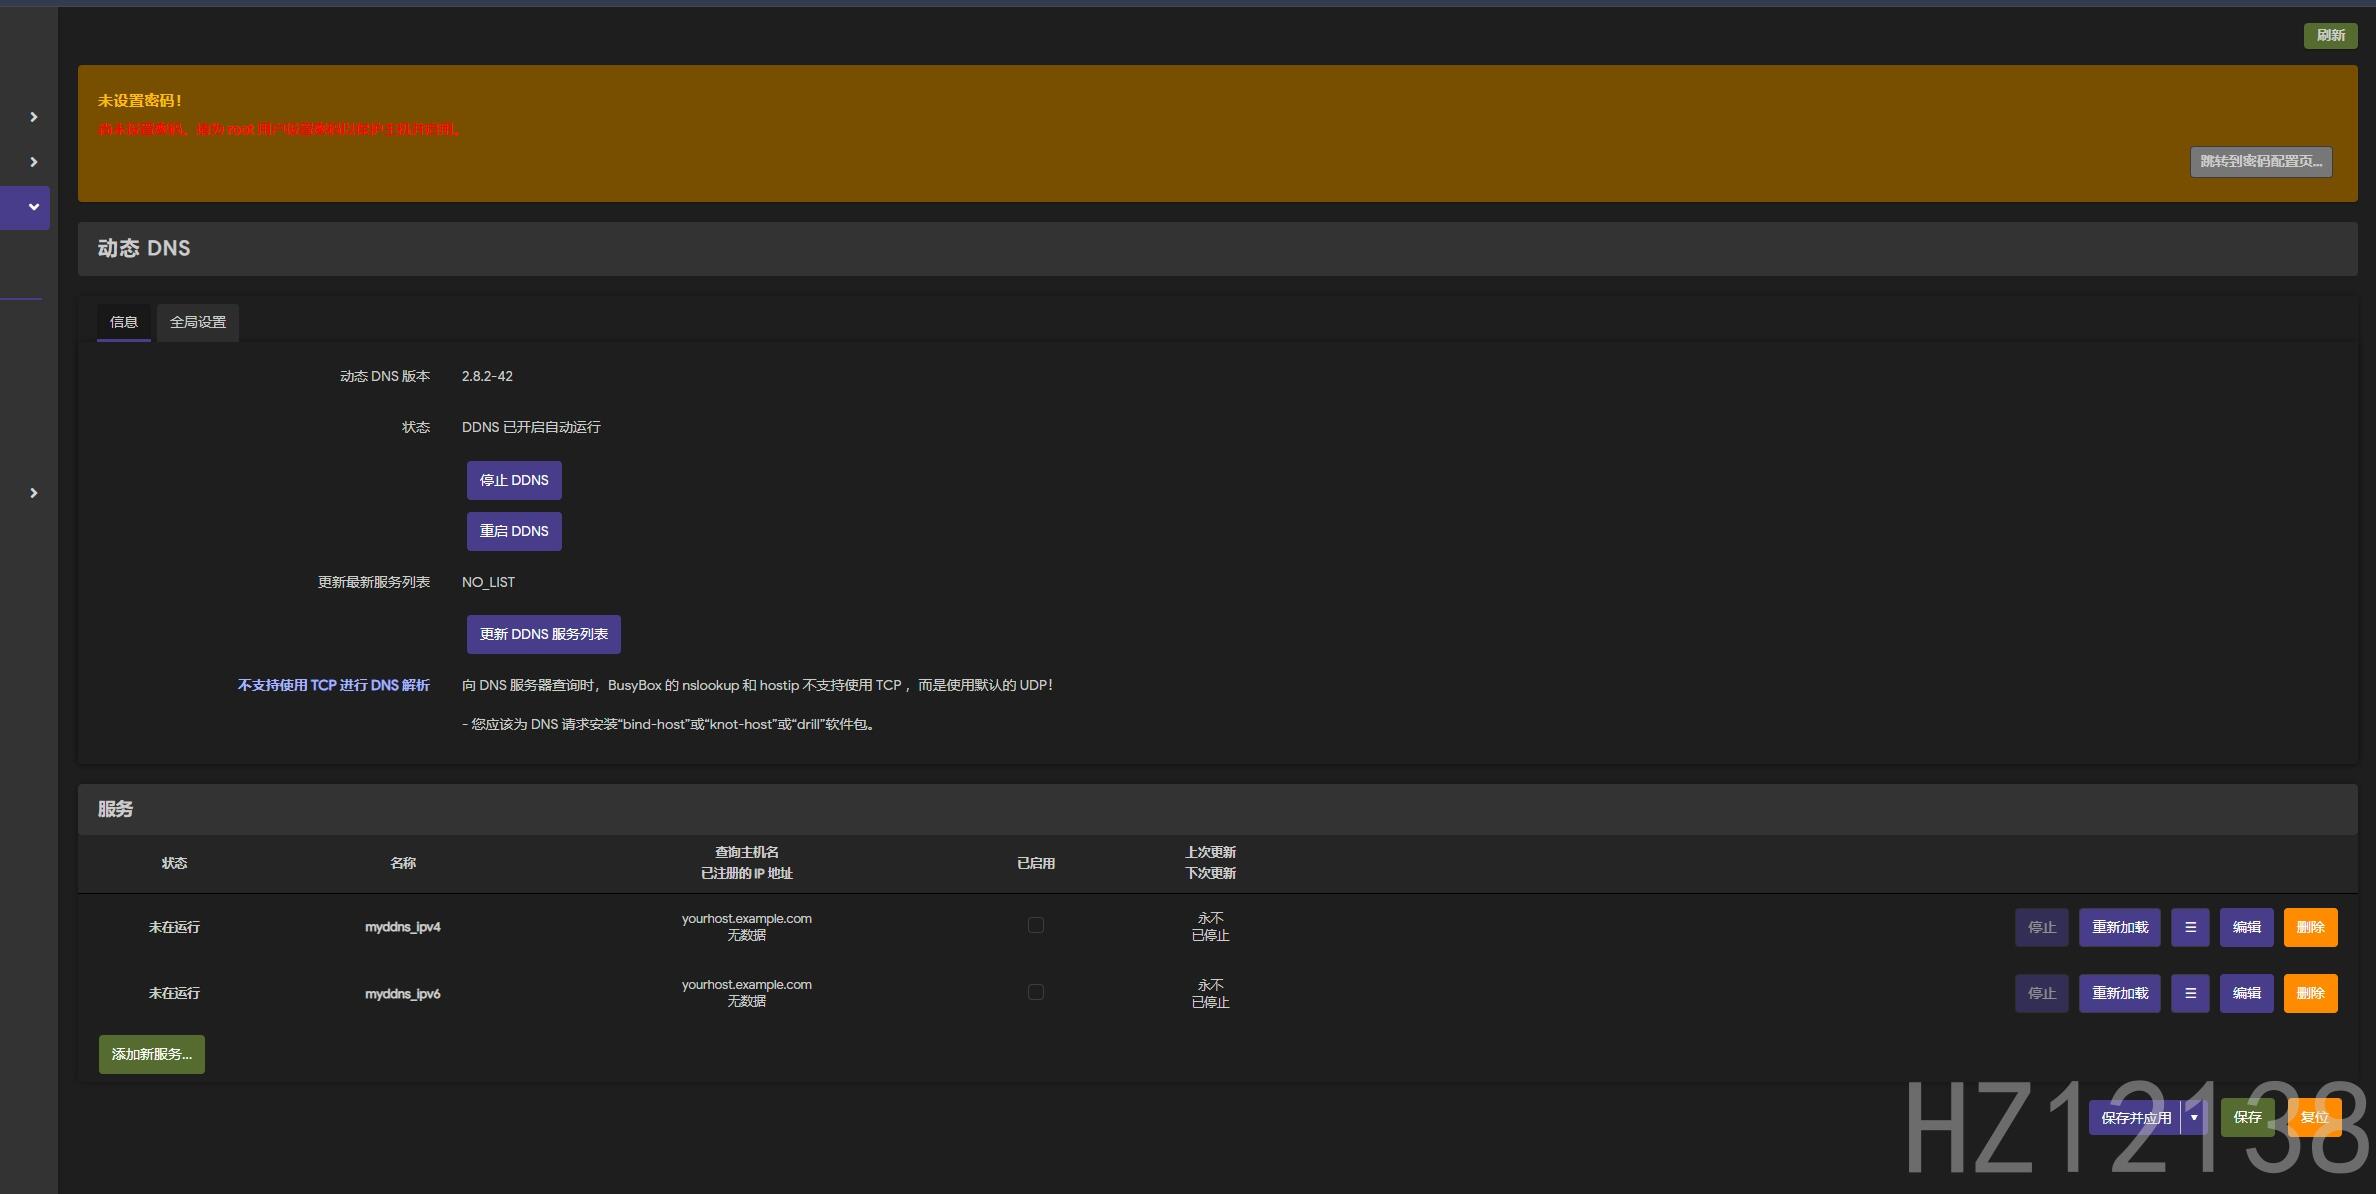Click 更新 DDNS 服务列表 button
2376x1194 pixels.
tap(544, 634)
